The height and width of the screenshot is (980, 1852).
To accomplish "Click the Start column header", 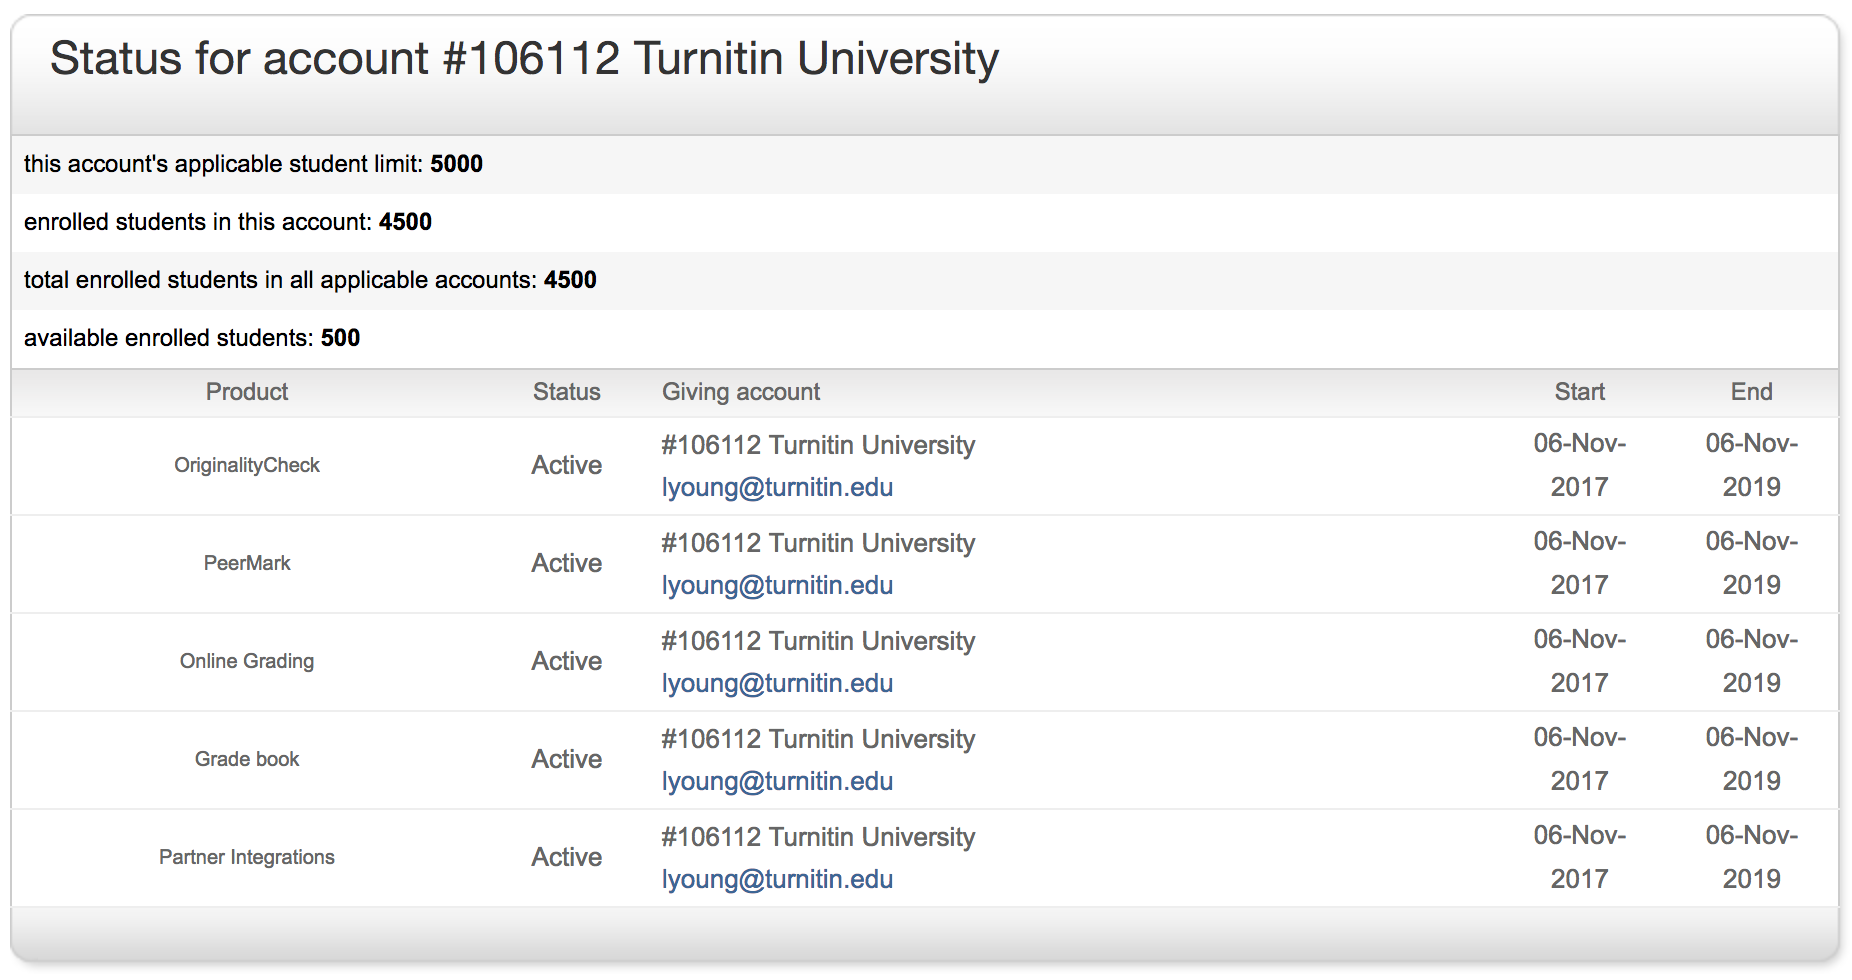I will pos(1579,392).
